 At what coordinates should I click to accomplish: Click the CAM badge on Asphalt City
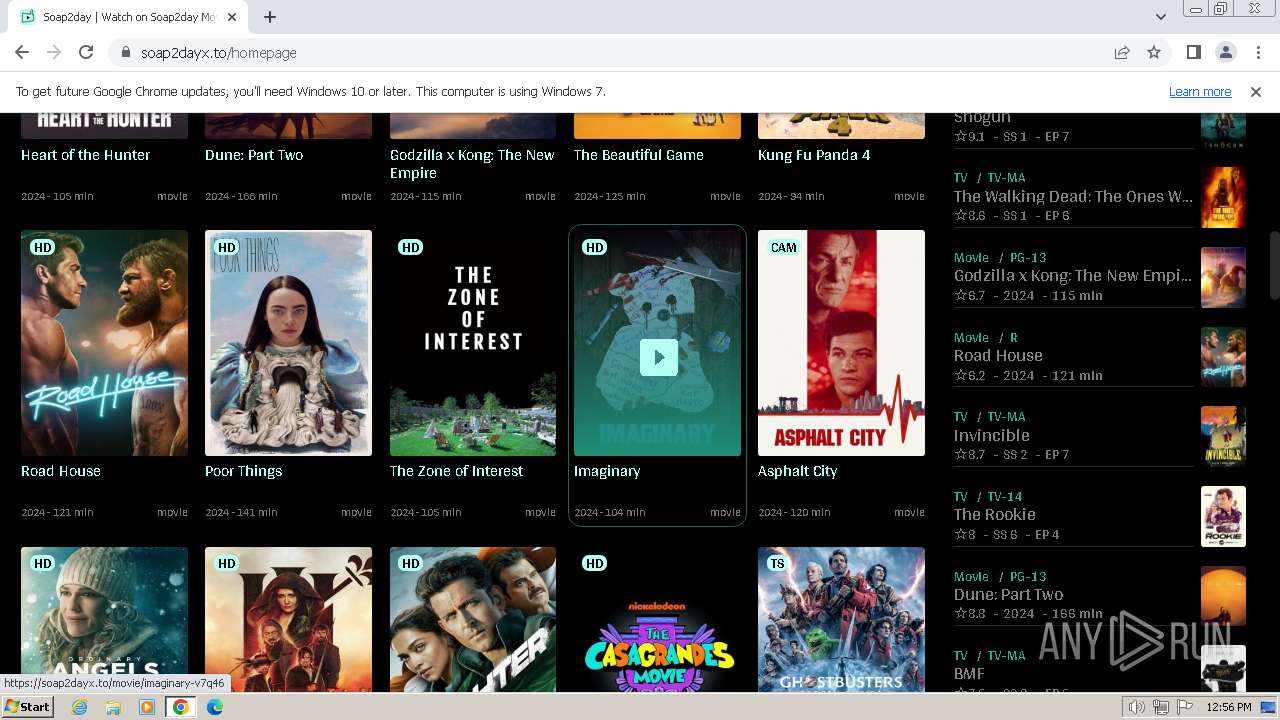(784, 248)
